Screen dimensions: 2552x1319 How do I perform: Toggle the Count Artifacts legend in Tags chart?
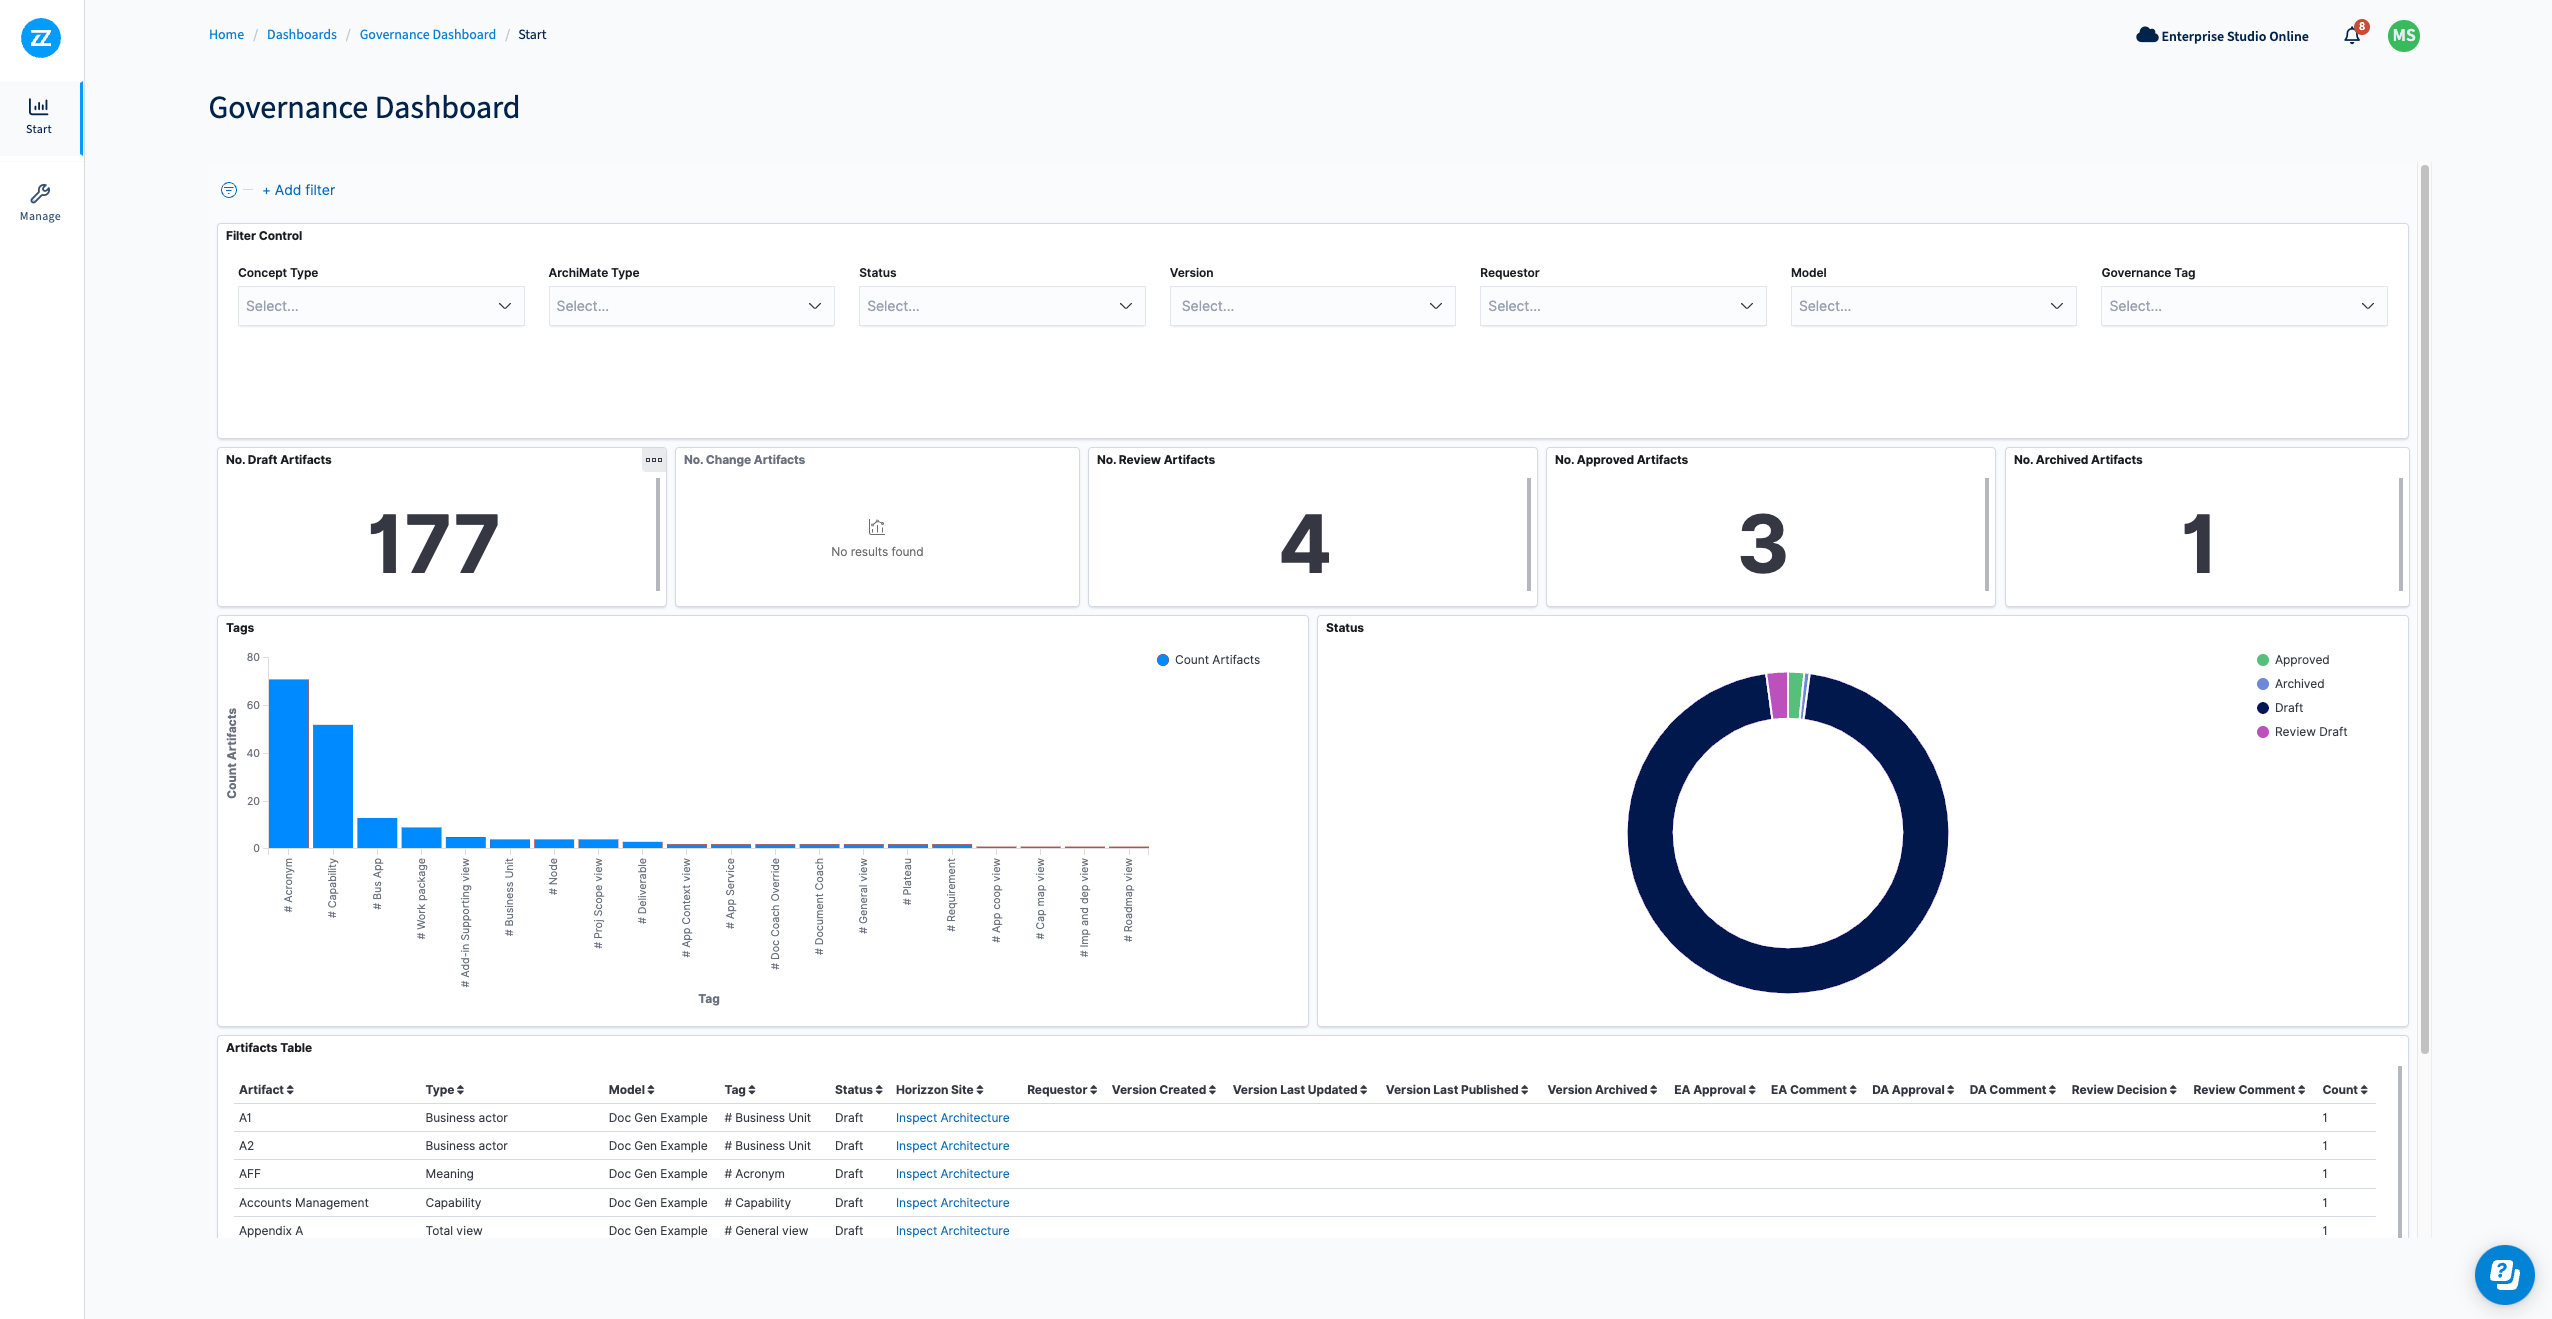(1209, 659)
